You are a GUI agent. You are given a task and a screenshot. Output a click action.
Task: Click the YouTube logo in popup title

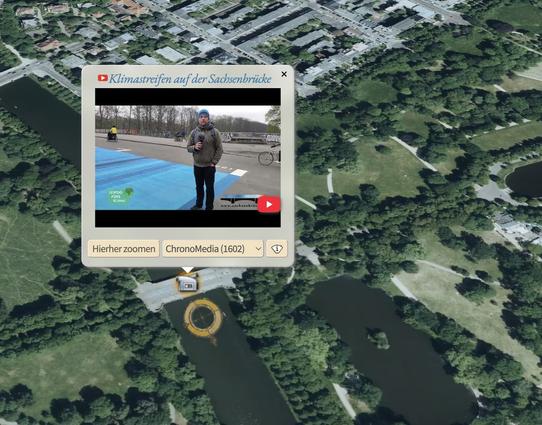pos(103,78)
